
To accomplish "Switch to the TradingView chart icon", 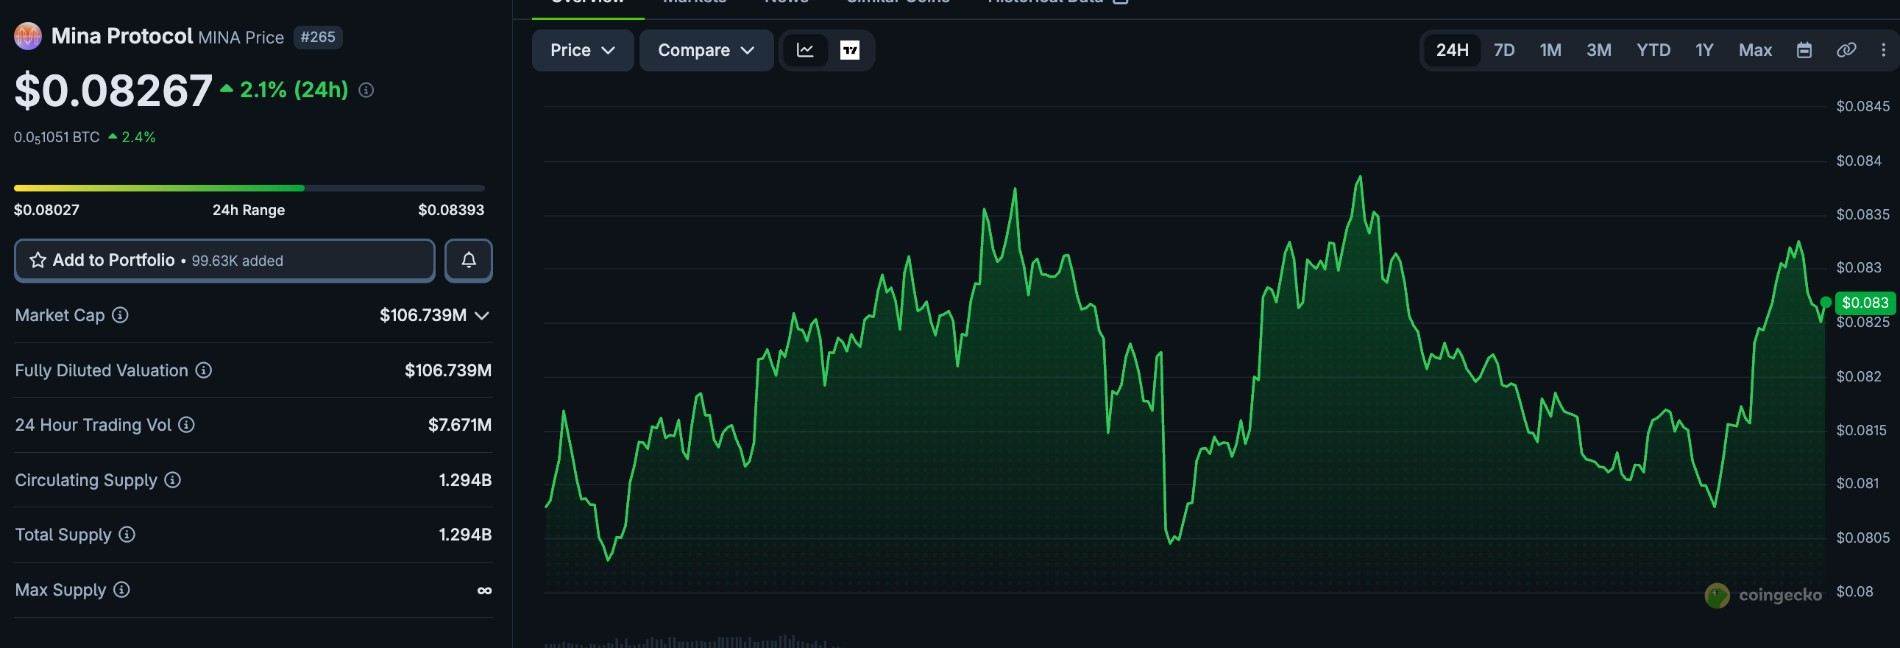I will pos(850,50).
